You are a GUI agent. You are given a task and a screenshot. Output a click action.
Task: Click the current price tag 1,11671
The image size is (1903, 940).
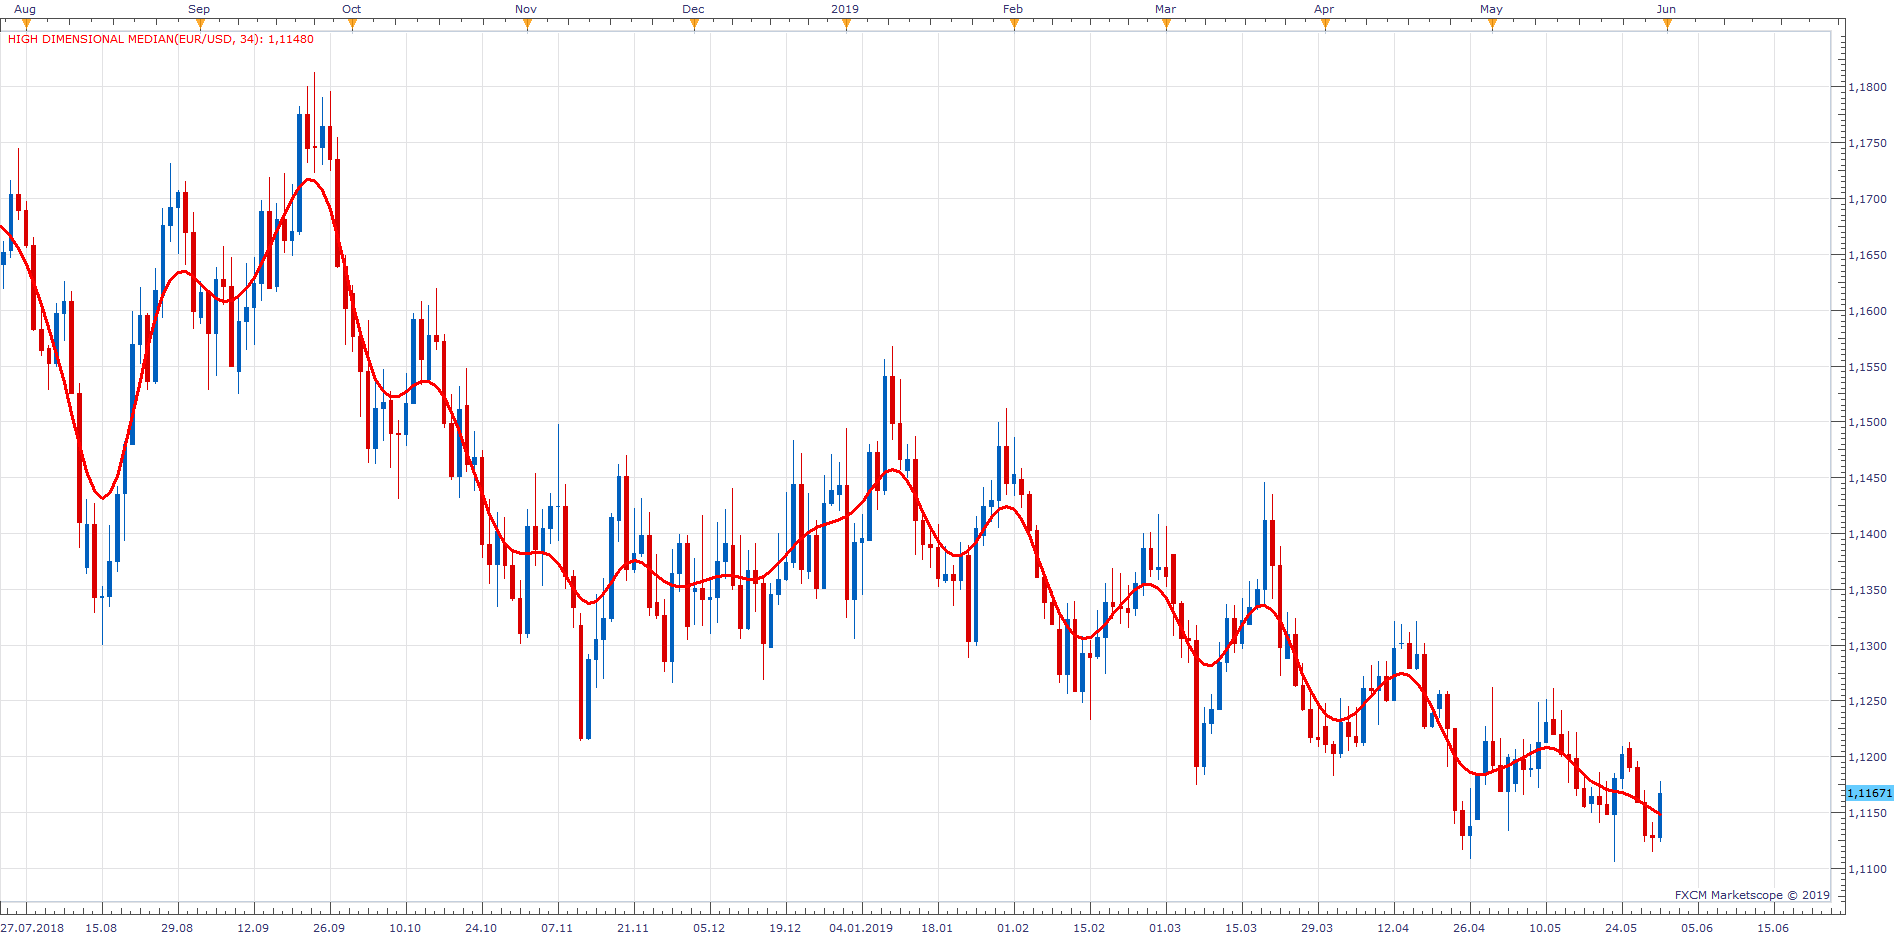pos(1869,793)
